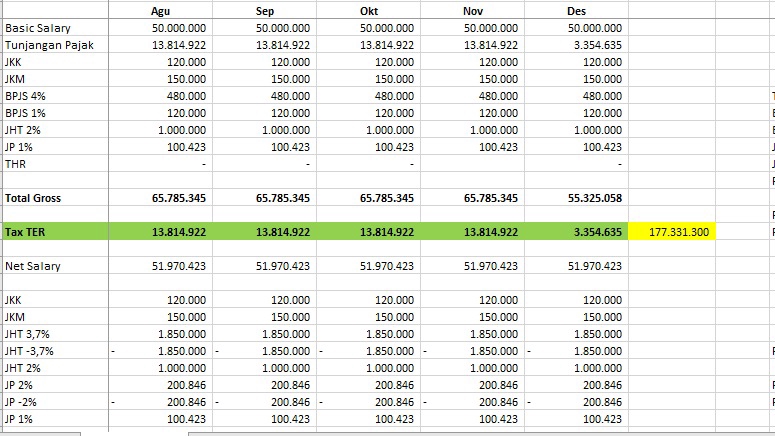Image resolution: width=775 pixels, height=436 pixels.
Task: Select Des JHT 3,7% value 1.850.000
Action: tap(576, 334)
